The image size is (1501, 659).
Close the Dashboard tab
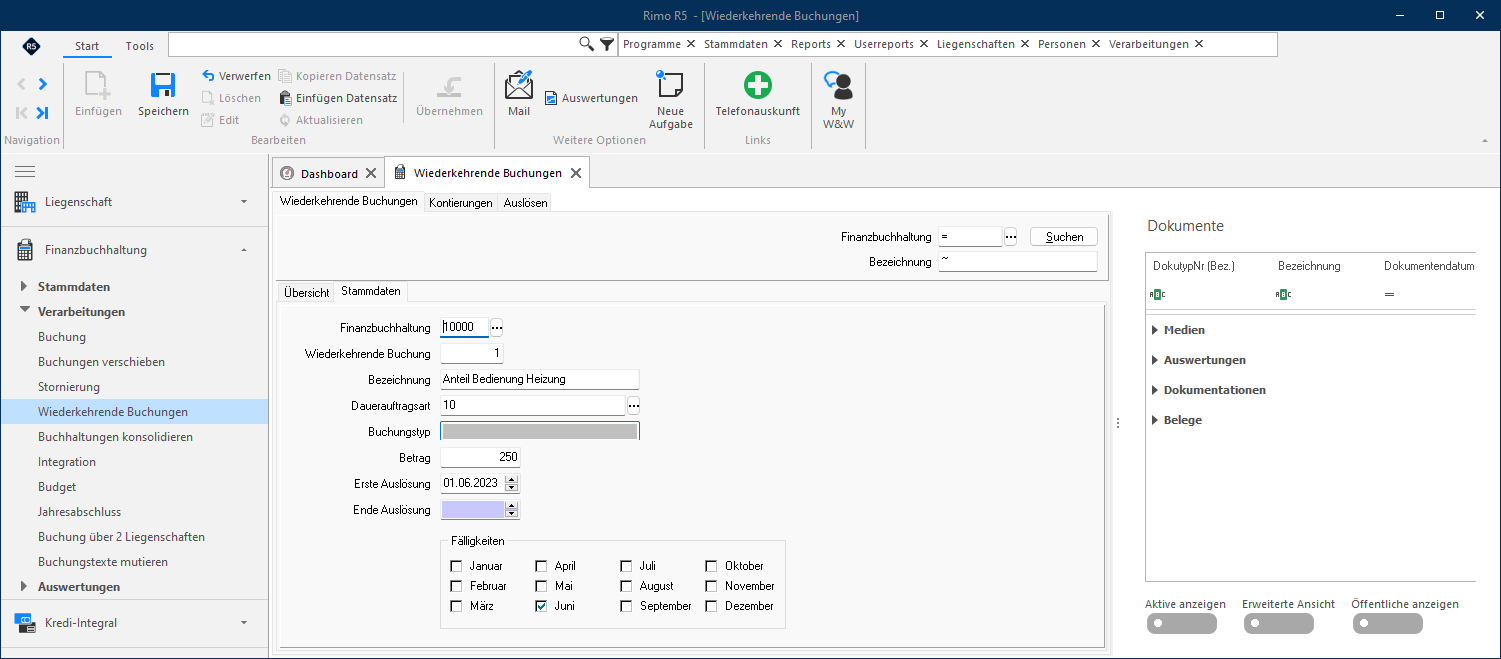coord(371,173)
